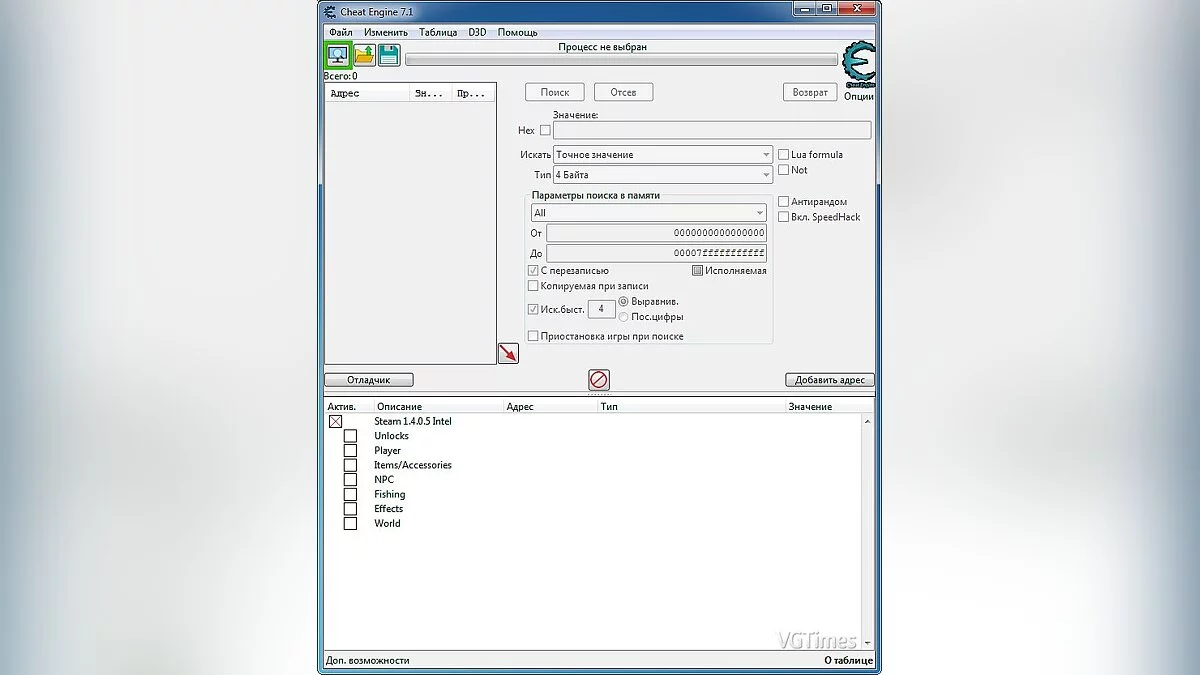Click the open file folder icon
The width and height of the screenshot is (1200, 675).
point(364,56)
